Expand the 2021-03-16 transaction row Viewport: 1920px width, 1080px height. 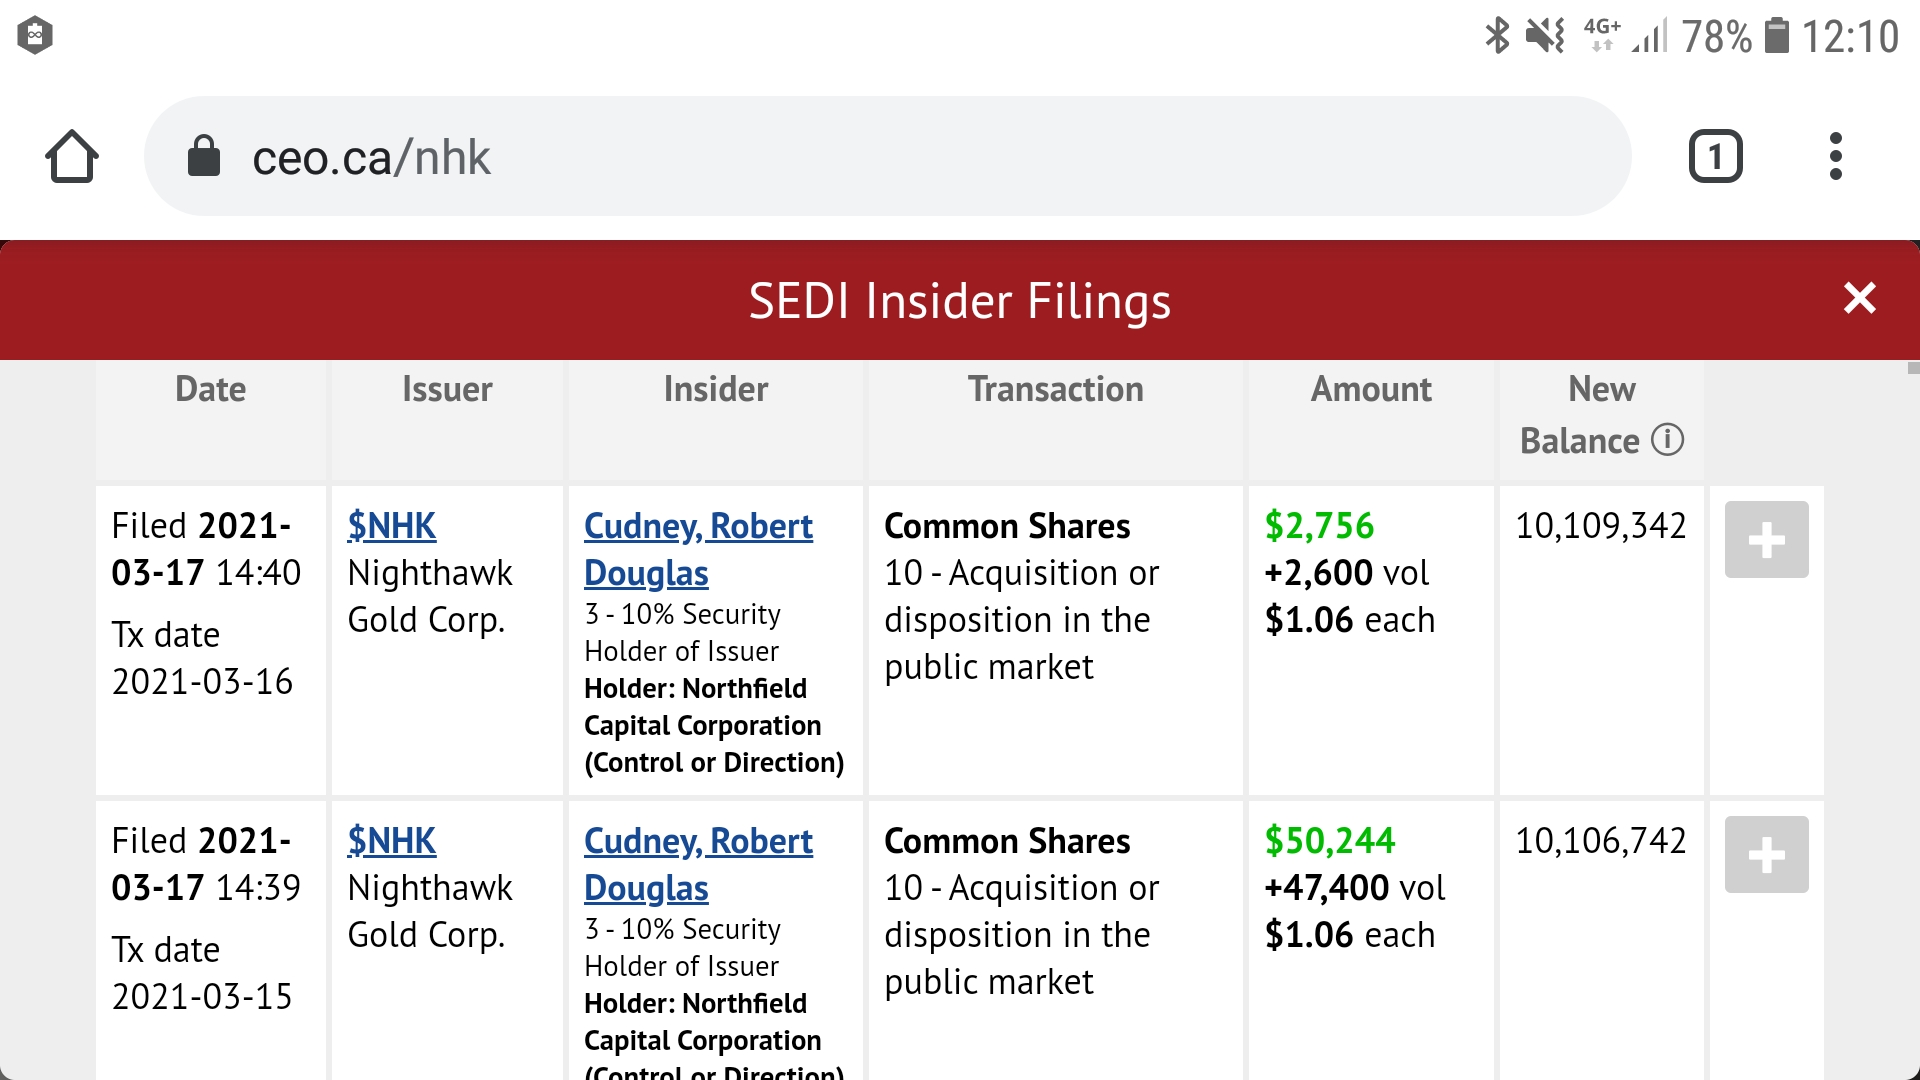tap(1766, 540)
